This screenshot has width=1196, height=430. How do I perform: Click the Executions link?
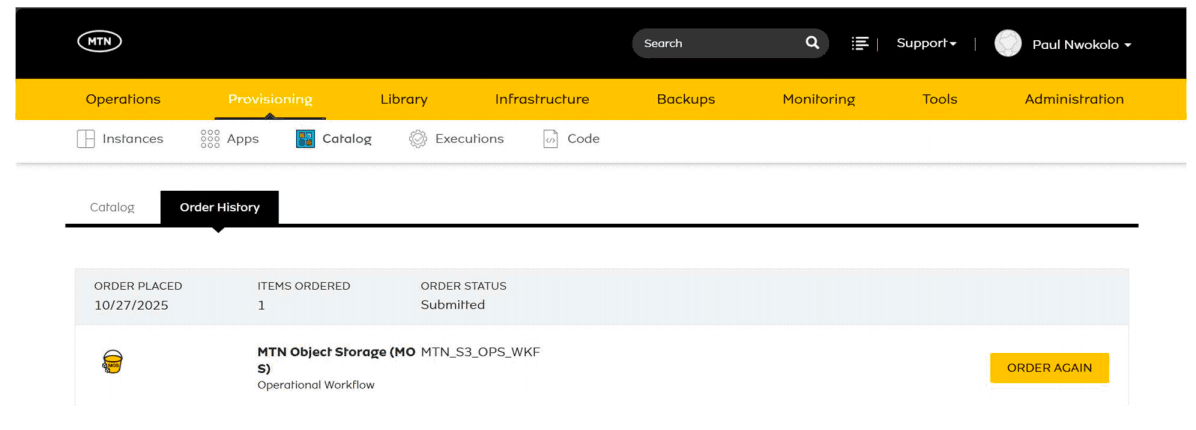[469, 139]
